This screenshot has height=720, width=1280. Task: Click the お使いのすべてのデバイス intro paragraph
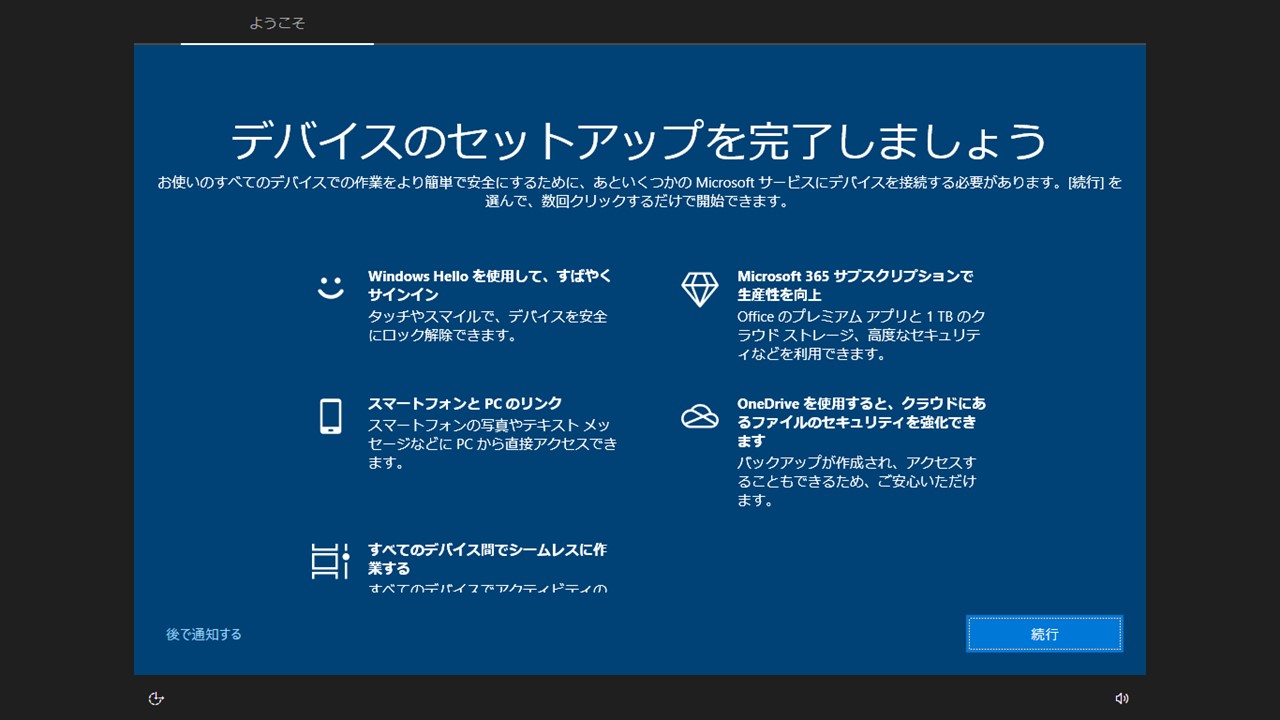(639, 192)
